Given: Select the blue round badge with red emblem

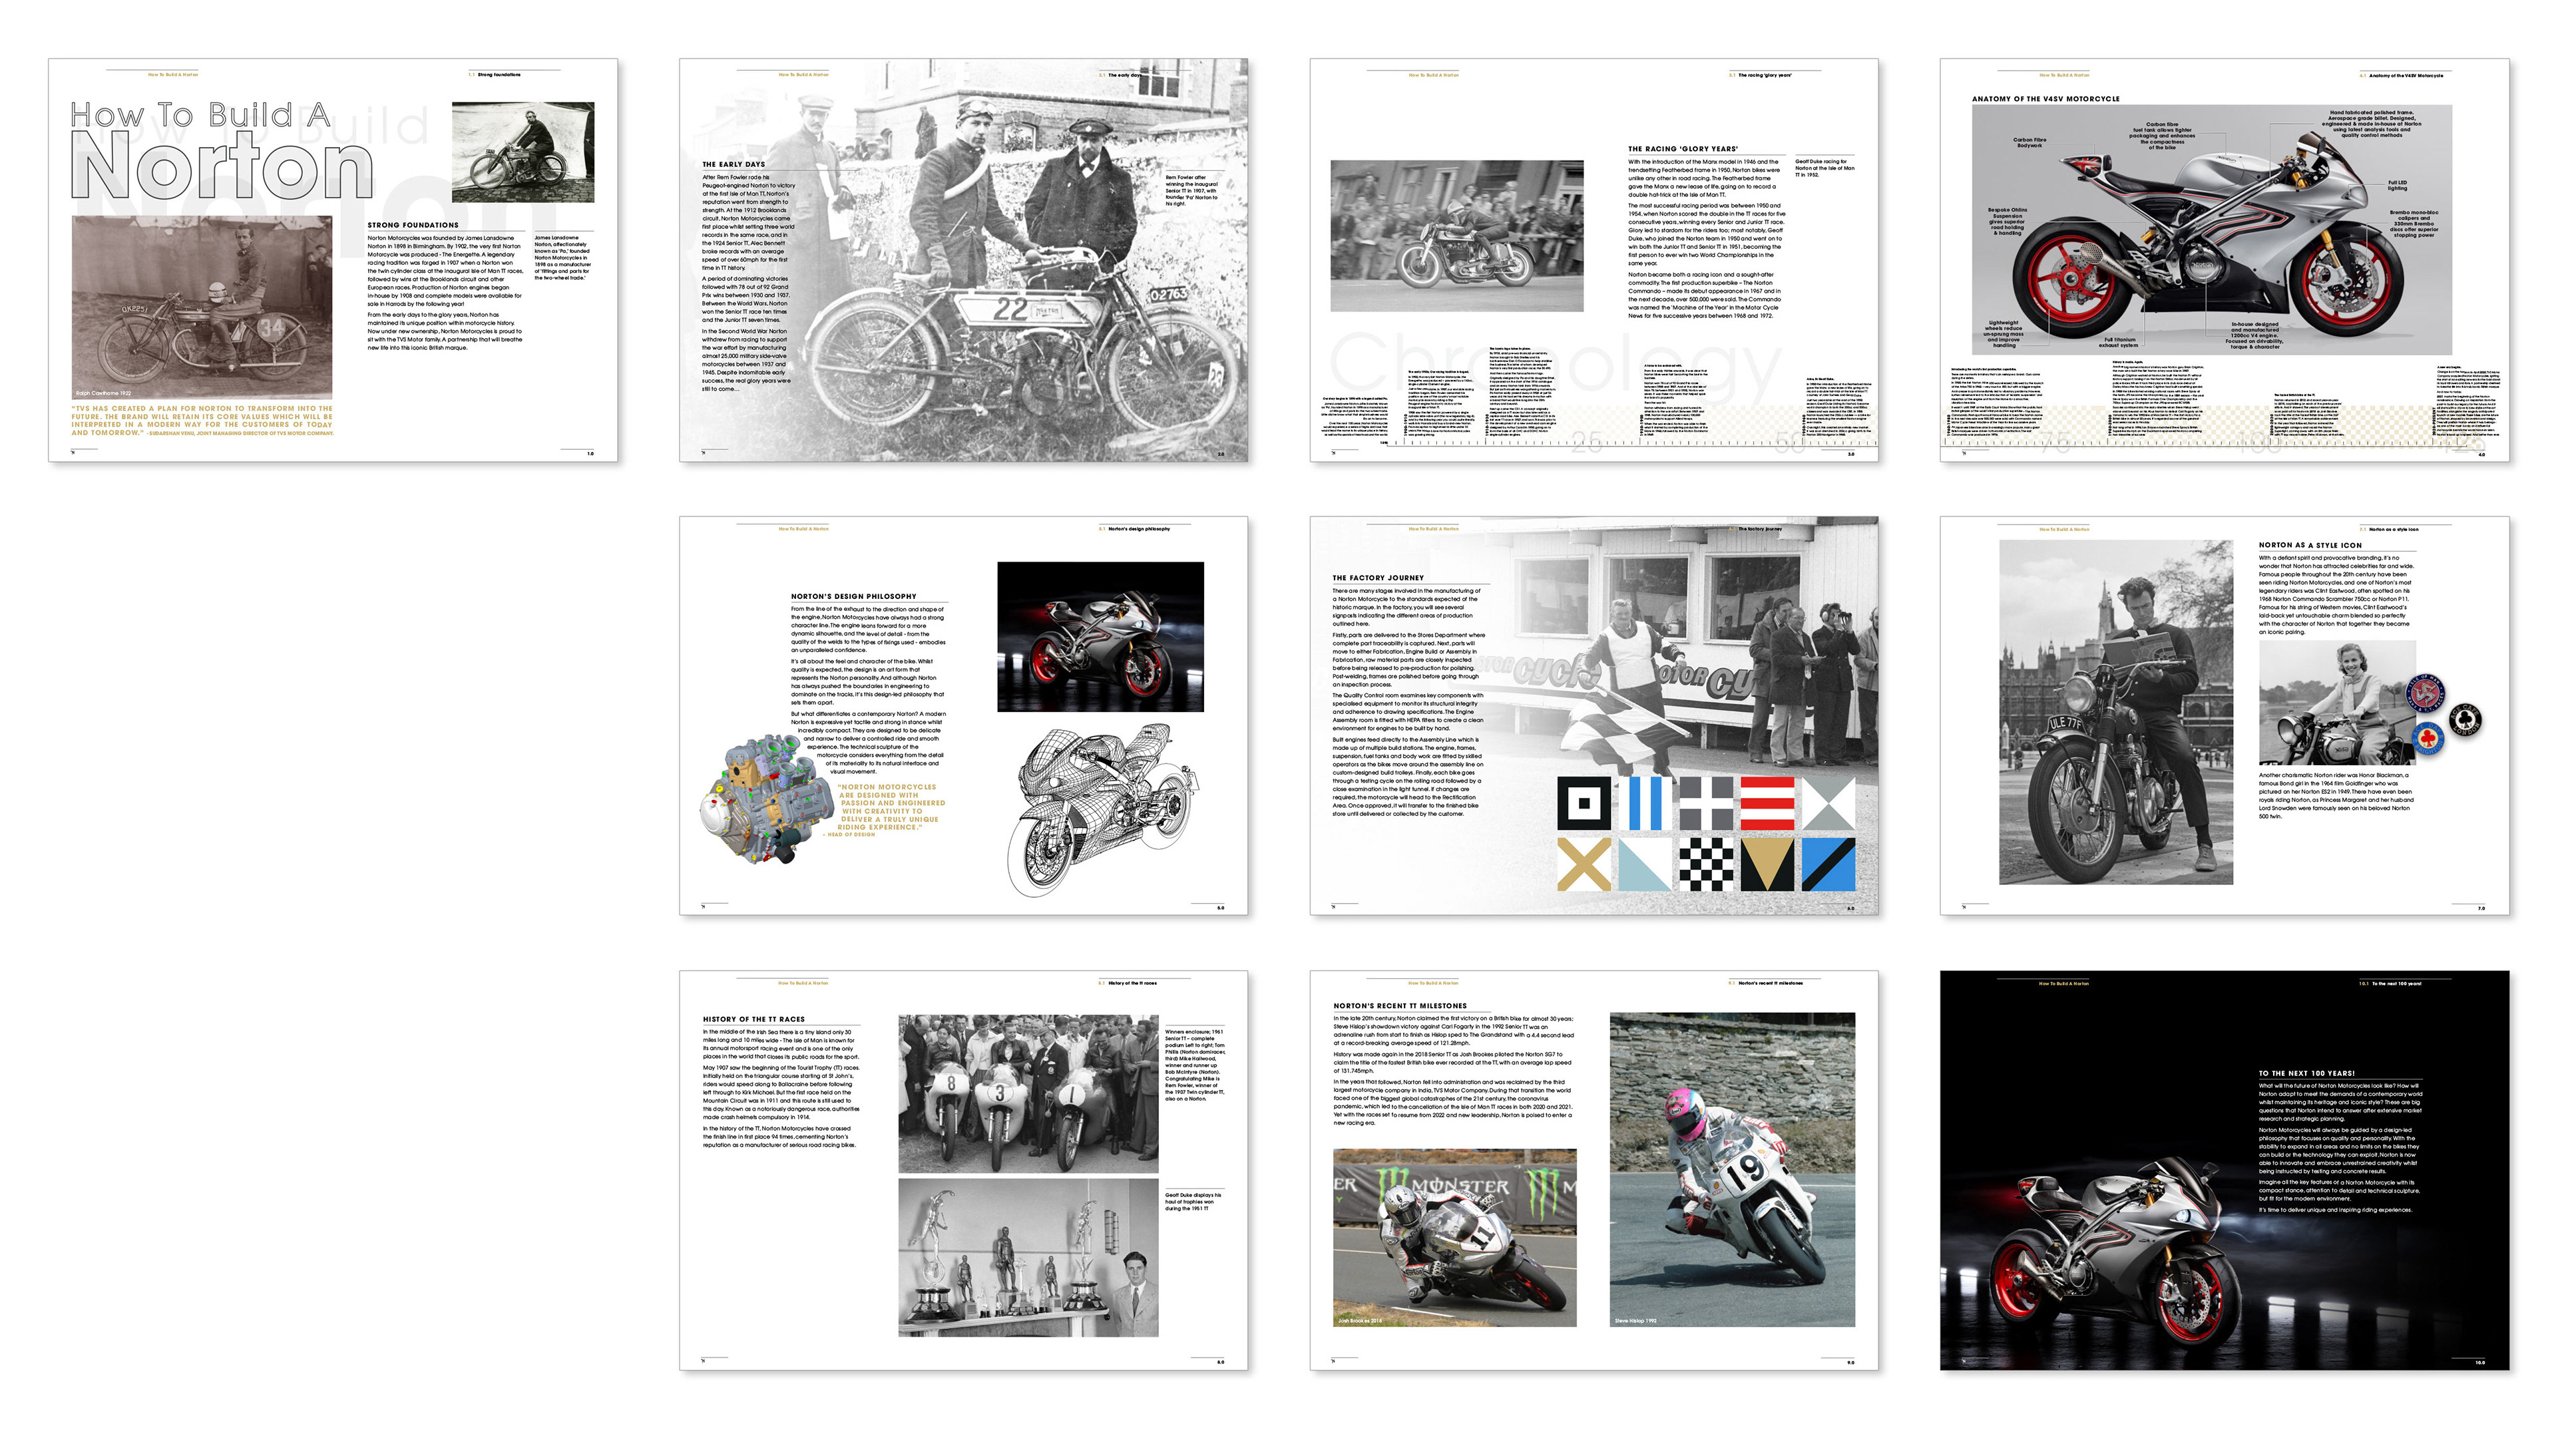Looking at the screenshot, I should click(x=2428, y=738).
